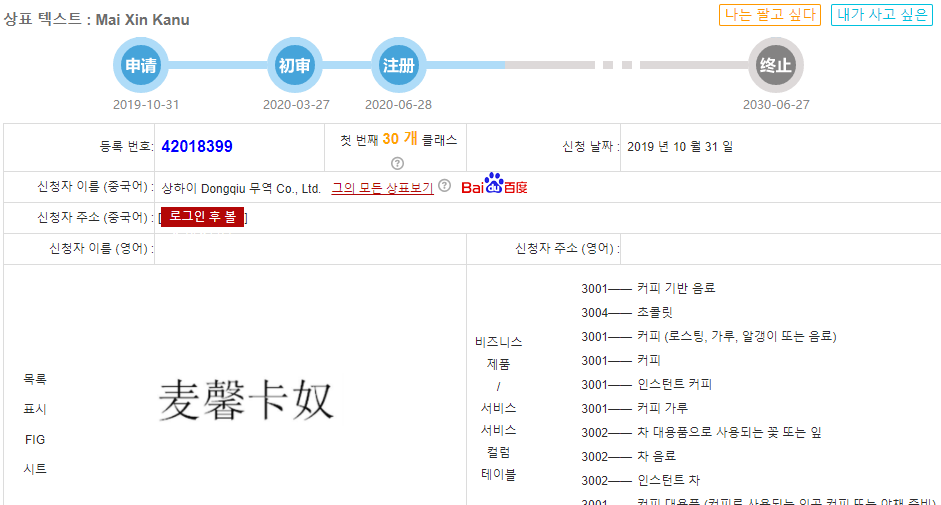This screenshot has width=941, height=505.
Task: Click the red 로그인 후 볼 button
Action: point(202,217)
